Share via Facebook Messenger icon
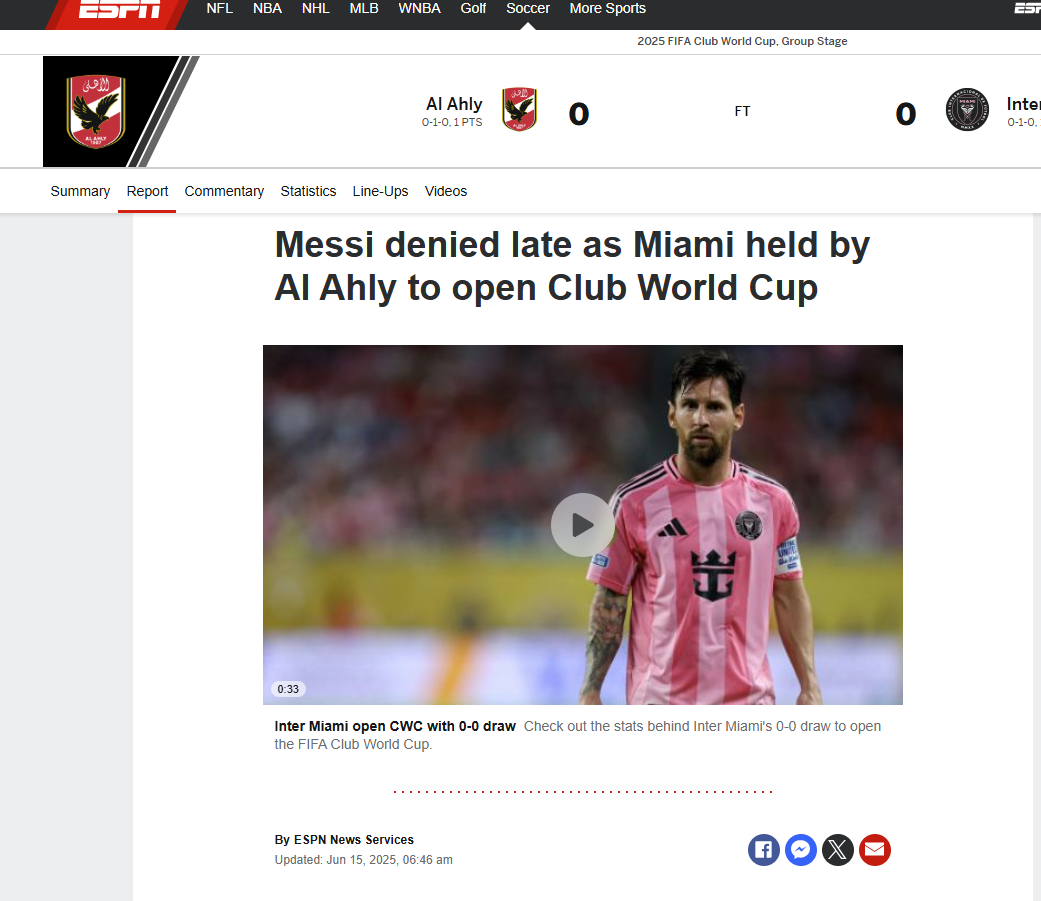This screenshot has height=901, width=1041. 801,850
